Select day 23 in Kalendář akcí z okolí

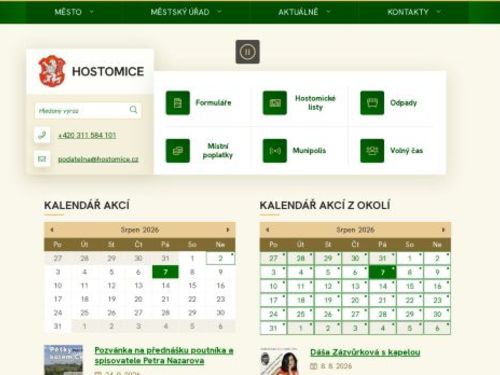[437, 300]
